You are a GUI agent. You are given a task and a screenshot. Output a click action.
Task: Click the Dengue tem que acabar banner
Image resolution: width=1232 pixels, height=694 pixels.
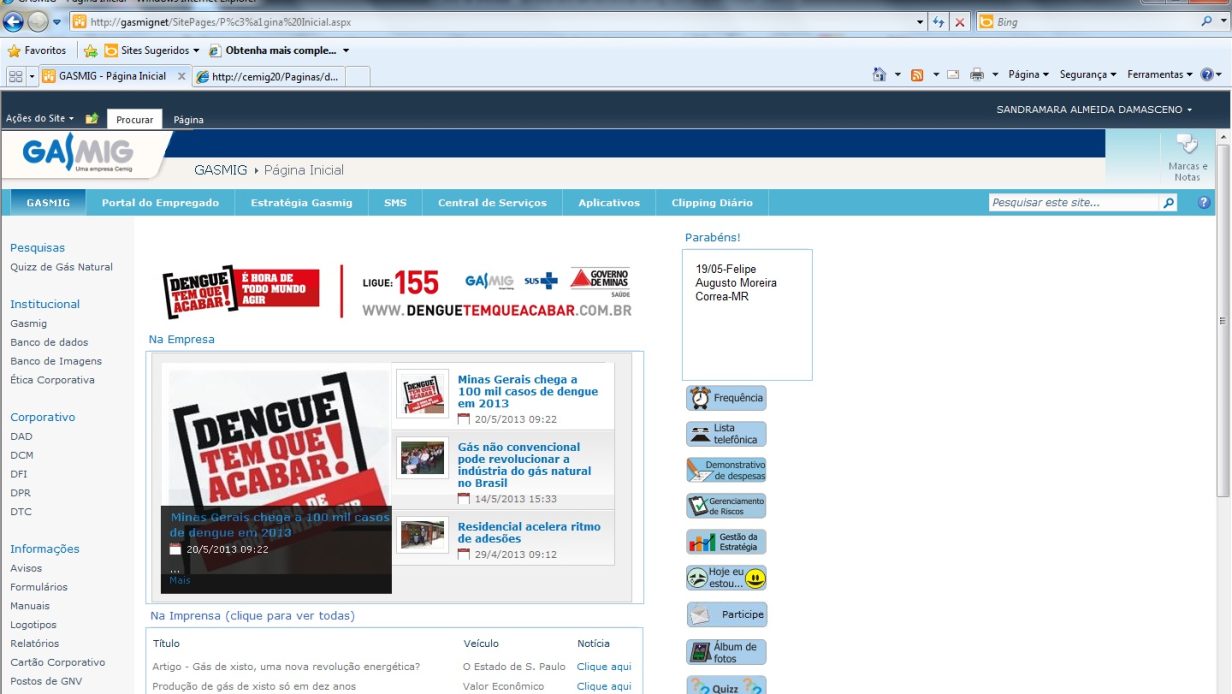click(x=397, y=291)
